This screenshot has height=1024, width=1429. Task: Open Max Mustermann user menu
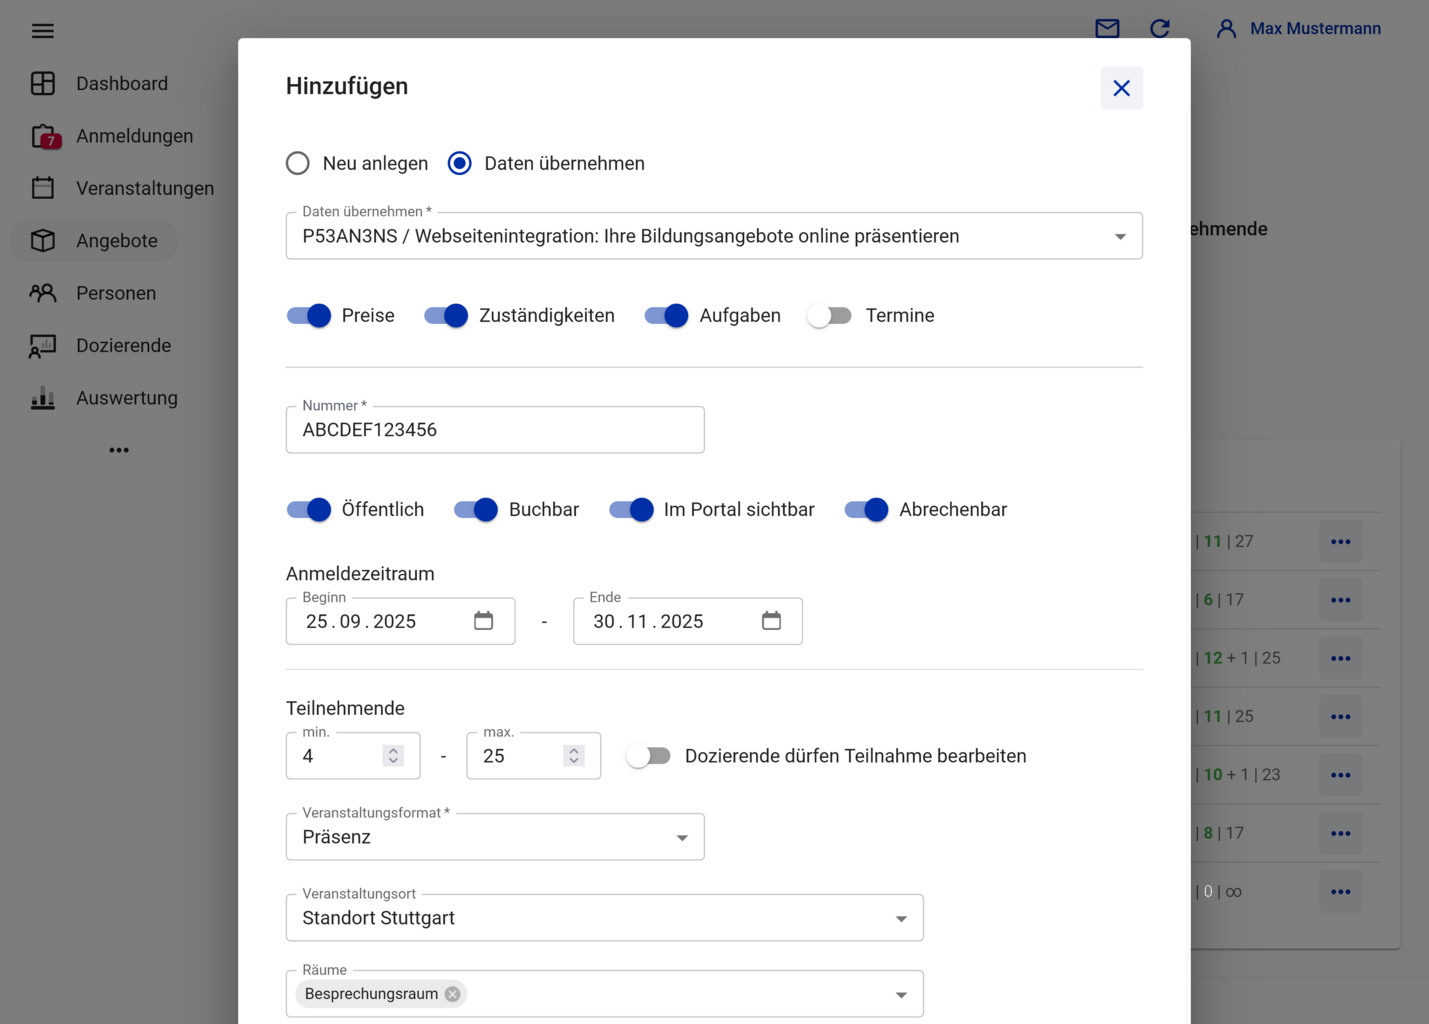[1298, 29]
